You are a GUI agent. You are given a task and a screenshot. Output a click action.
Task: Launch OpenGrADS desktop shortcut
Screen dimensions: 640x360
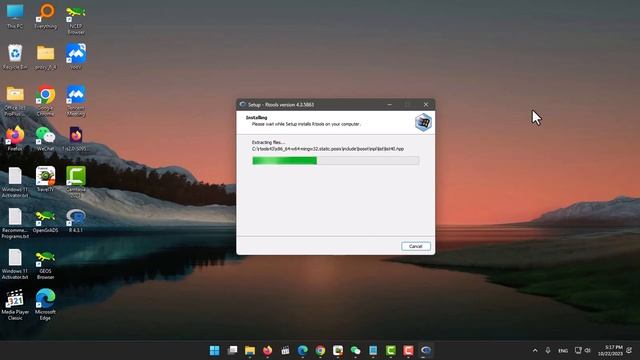(45, 220)
